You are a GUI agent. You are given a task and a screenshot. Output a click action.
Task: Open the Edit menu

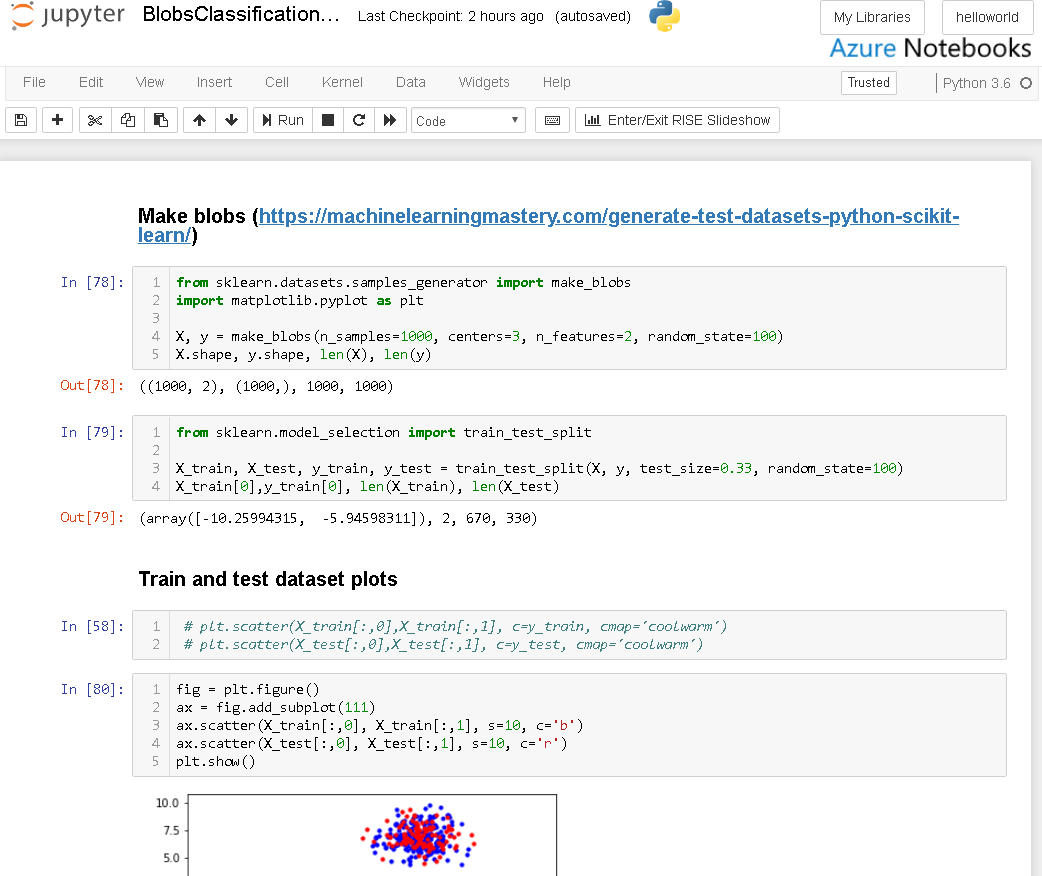pos(91,82)
